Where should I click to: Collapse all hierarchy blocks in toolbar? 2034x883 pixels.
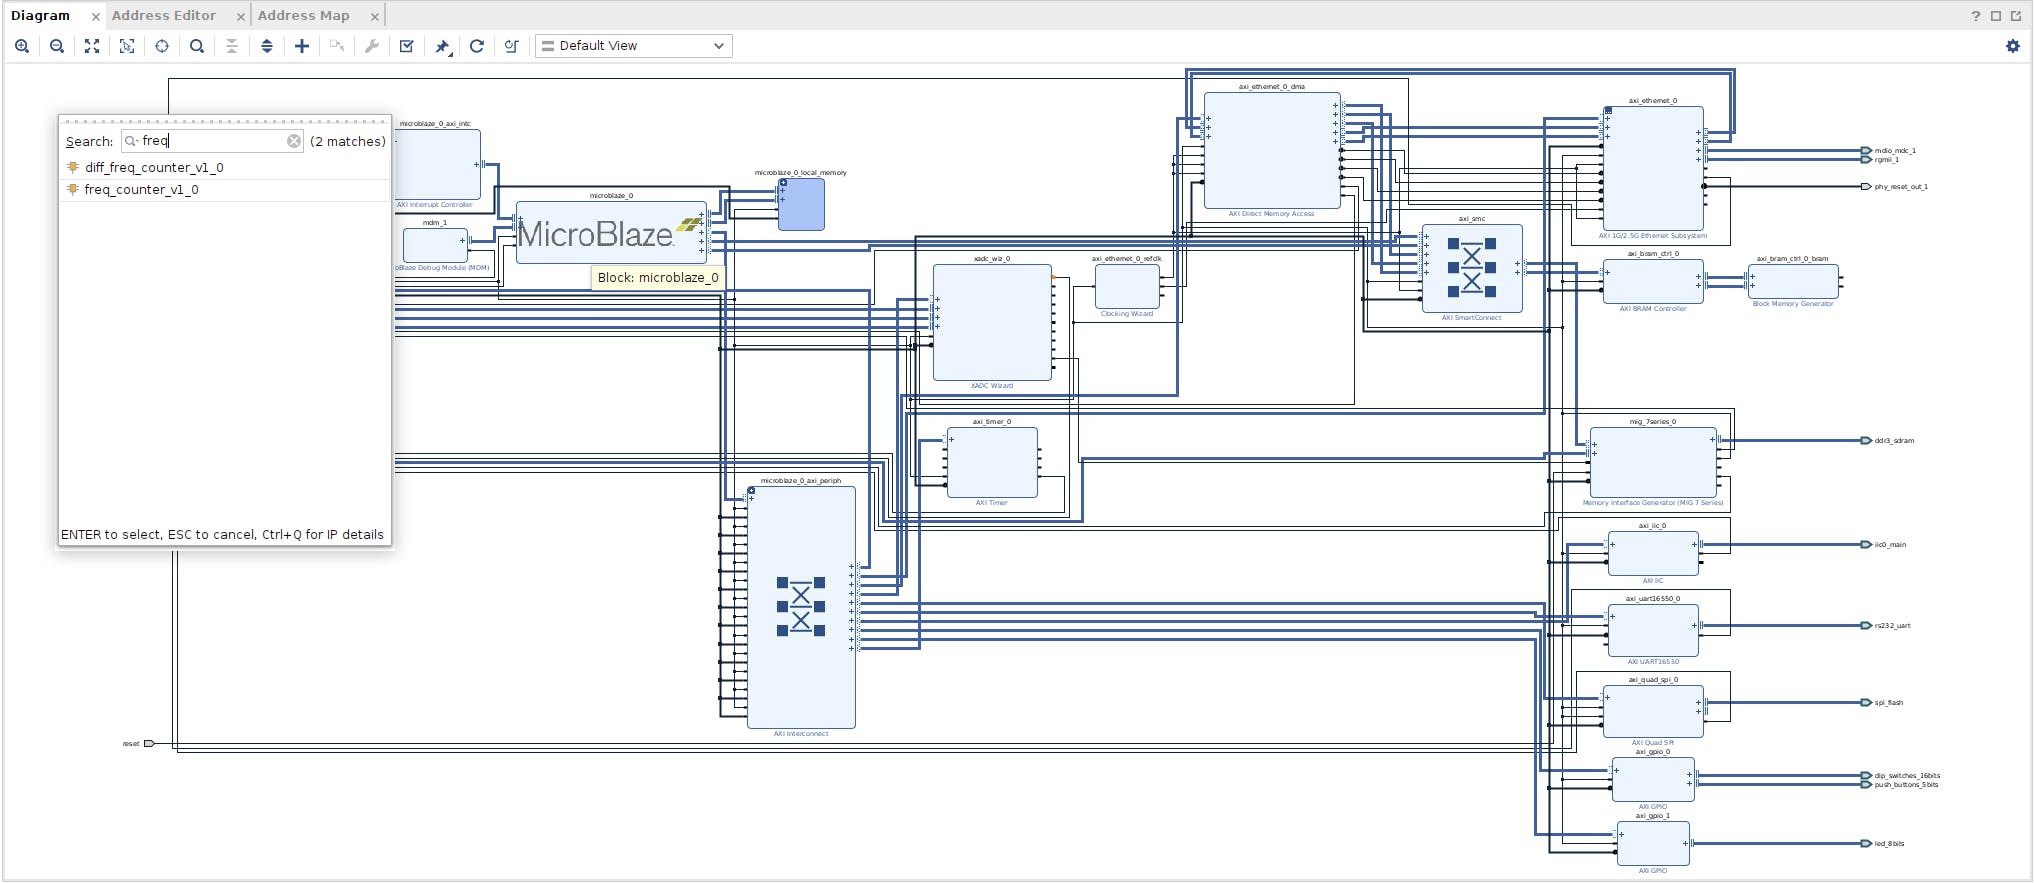point(232,46)
